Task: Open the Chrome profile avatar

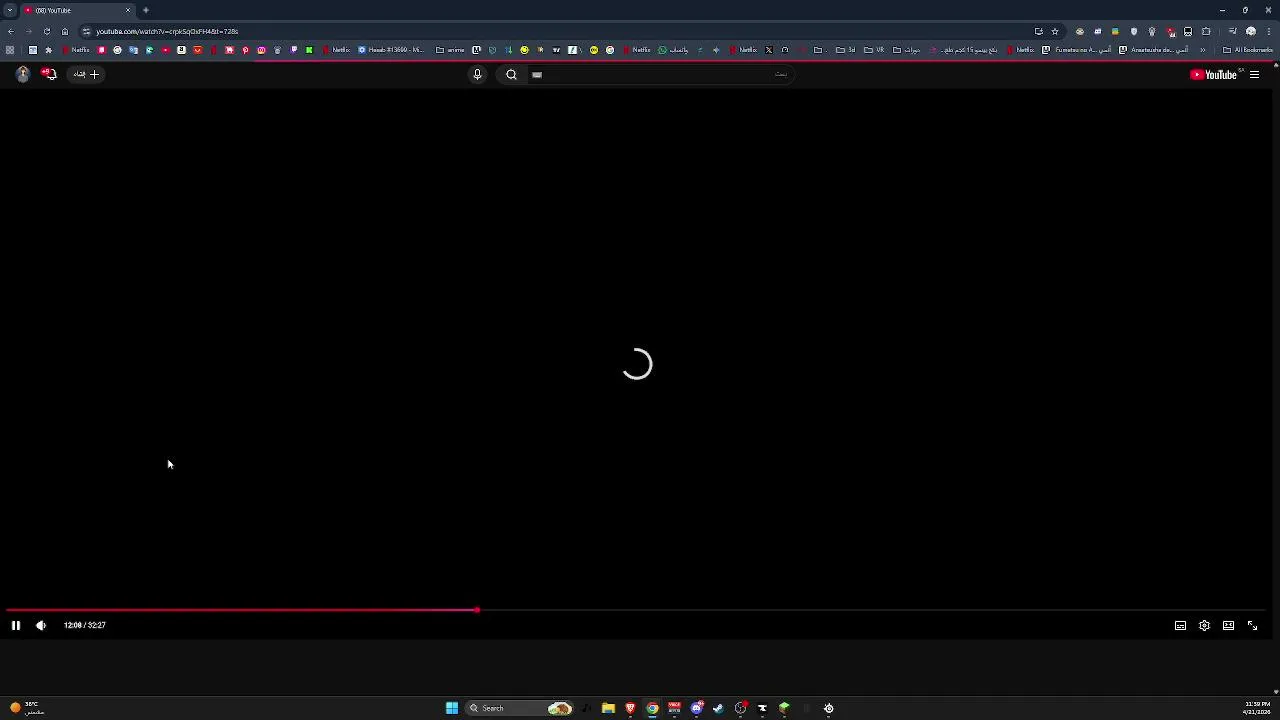Action: coord(1251,31)
